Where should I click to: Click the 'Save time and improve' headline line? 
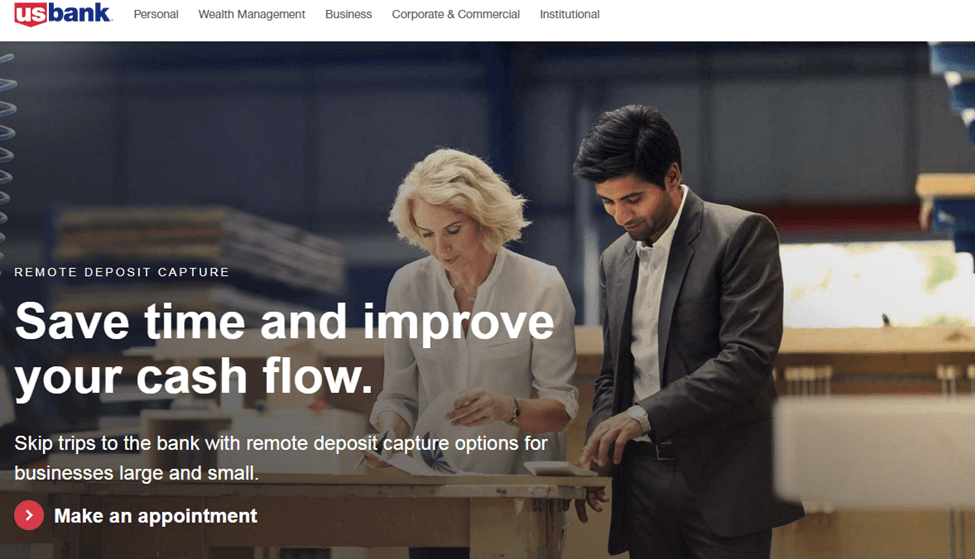(x=284, y=323)
